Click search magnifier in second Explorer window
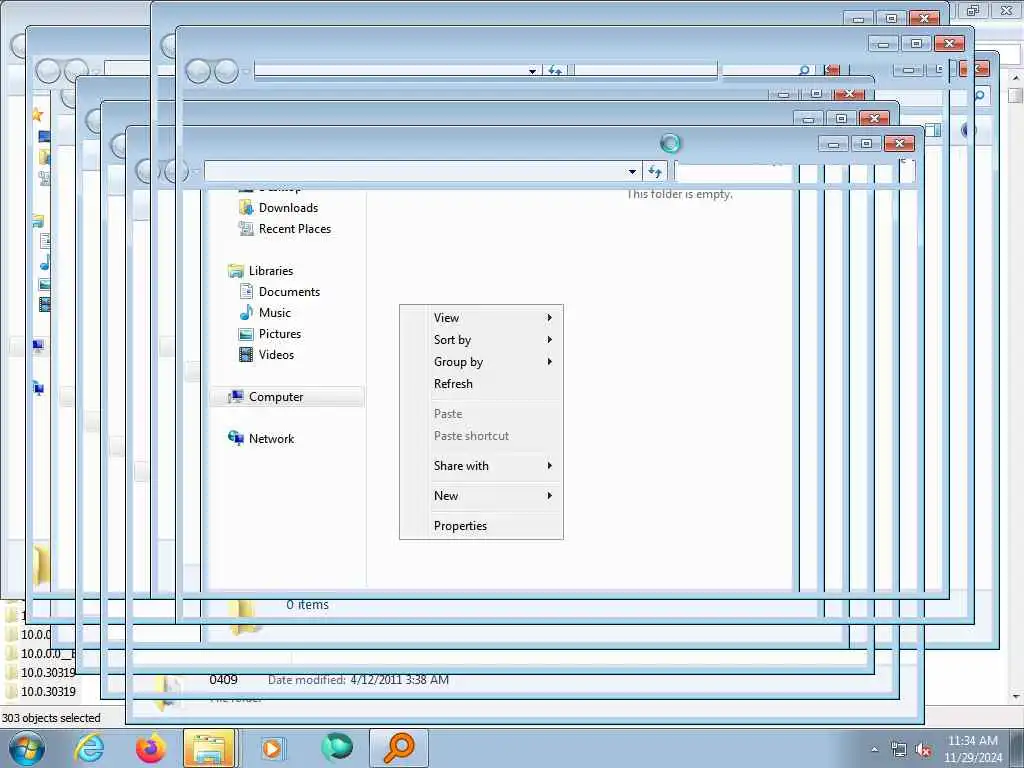Image resolution: width=1024 pixels, height=768 pixels. coord(805,70)
